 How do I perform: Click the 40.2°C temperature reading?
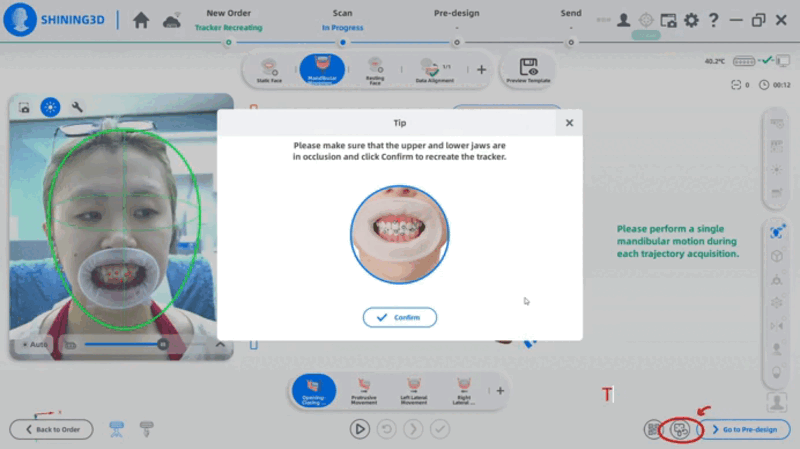[x=714, y=61]
